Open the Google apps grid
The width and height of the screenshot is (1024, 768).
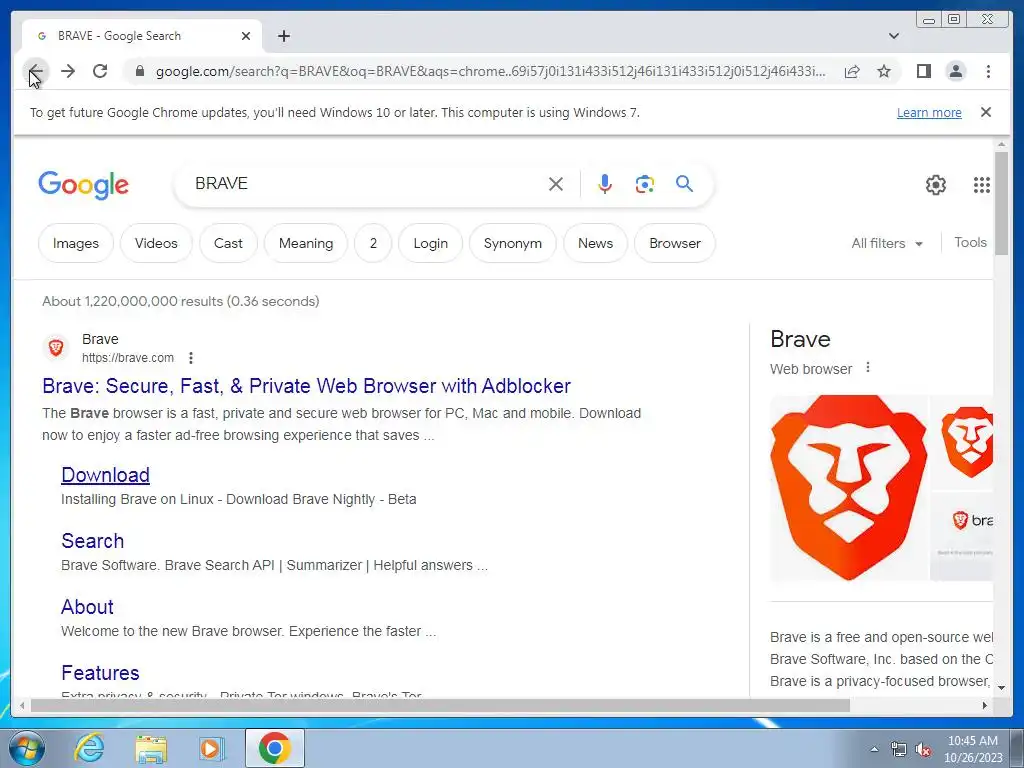982,185
